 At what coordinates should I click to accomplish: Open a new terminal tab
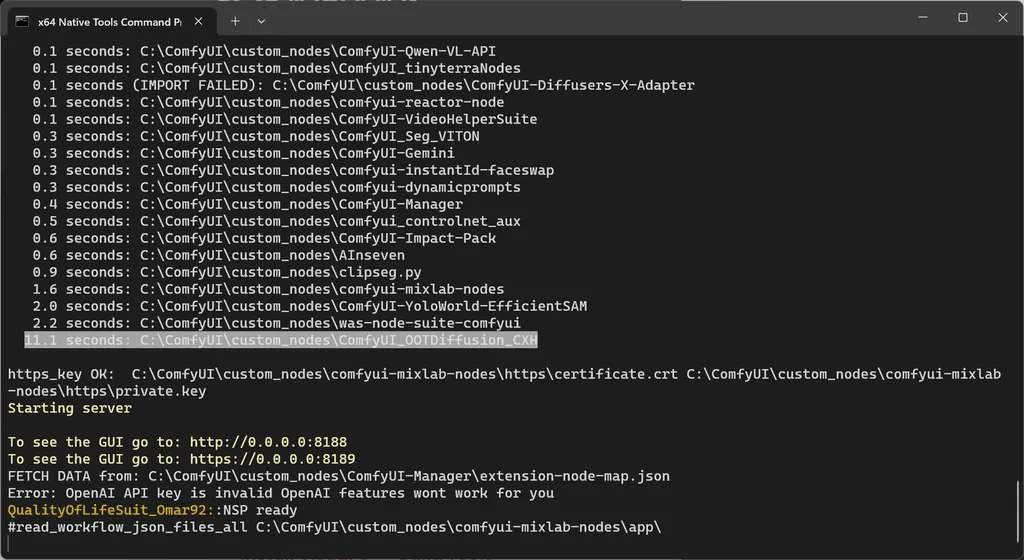point(235,22)
